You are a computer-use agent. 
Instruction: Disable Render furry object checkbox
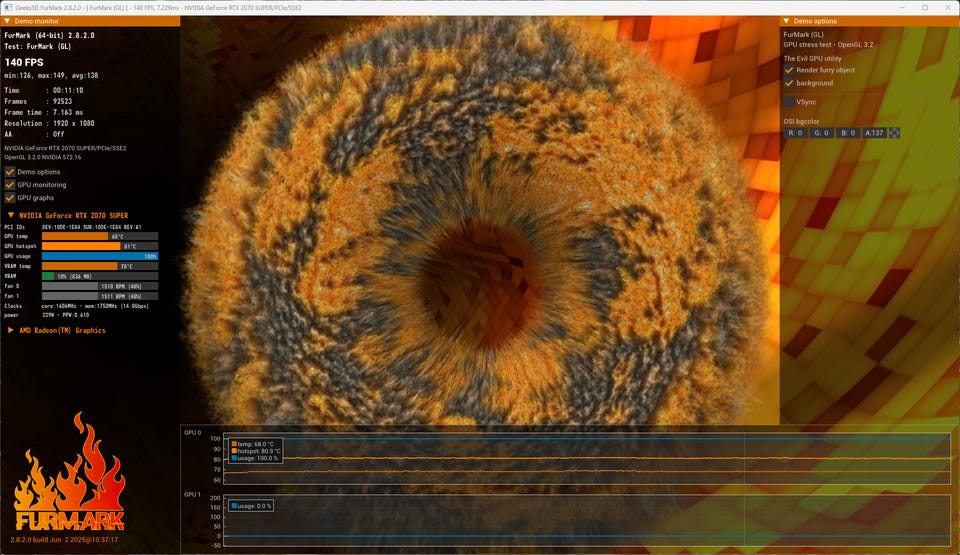click(789, 70)
